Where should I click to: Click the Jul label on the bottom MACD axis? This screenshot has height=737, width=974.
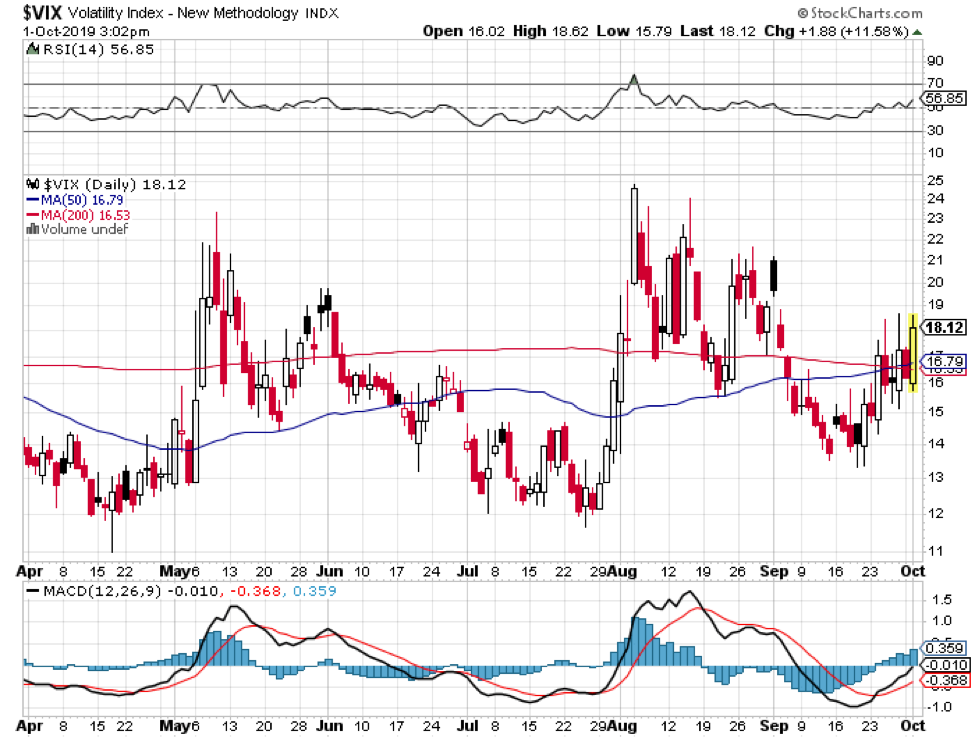(x=467, y=726)
